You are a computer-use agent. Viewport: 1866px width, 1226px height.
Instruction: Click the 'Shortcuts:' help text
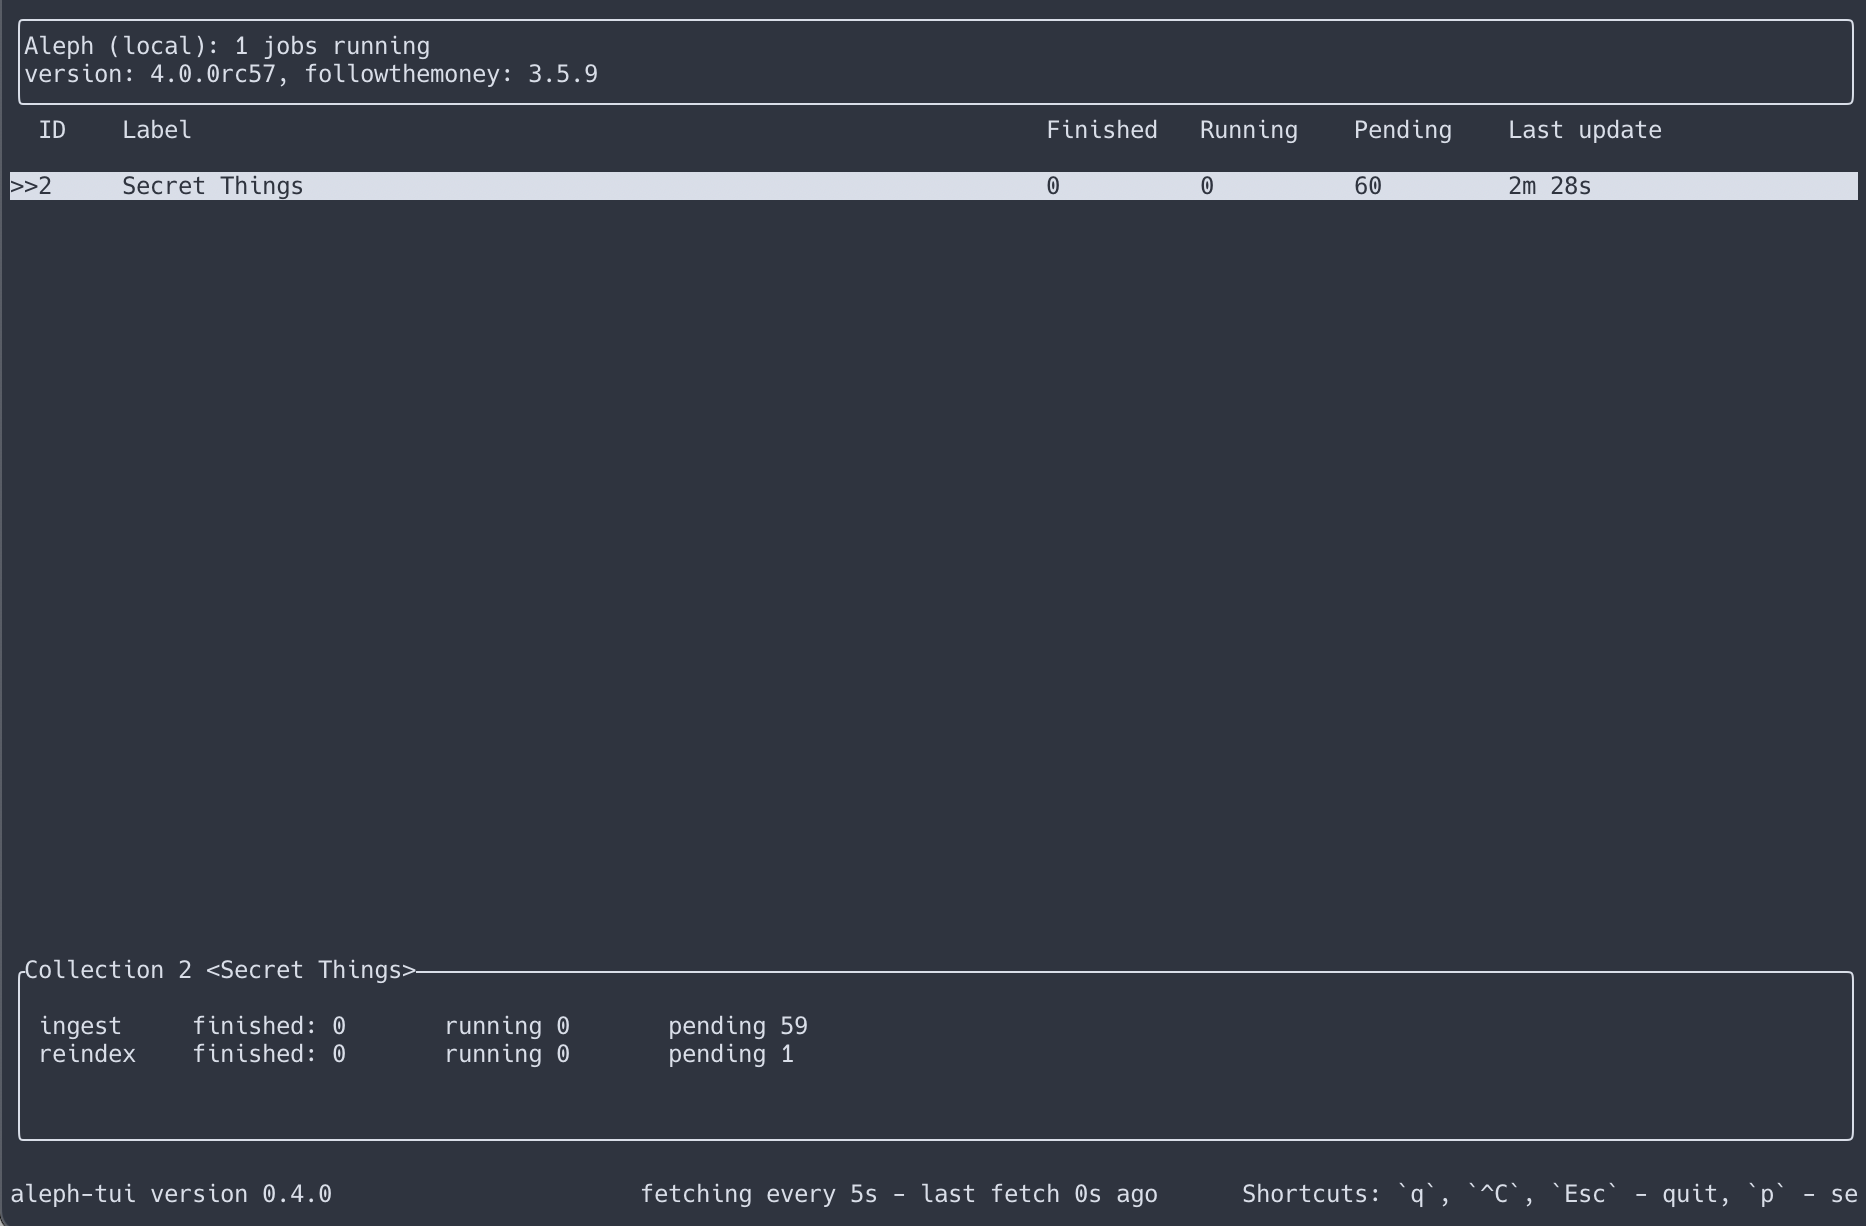(x=1550, y=1194)
